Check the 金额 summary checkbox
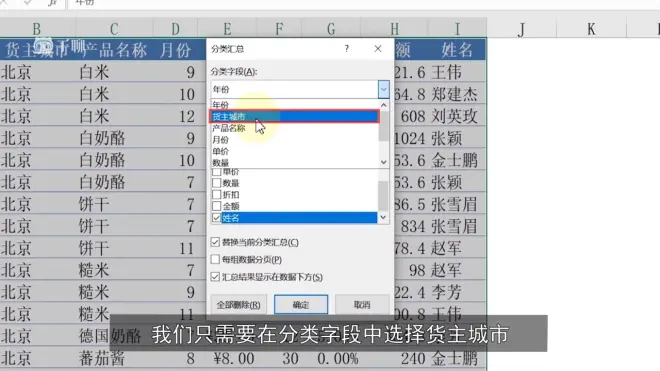 pyautogui.click(x=216, y=206)
